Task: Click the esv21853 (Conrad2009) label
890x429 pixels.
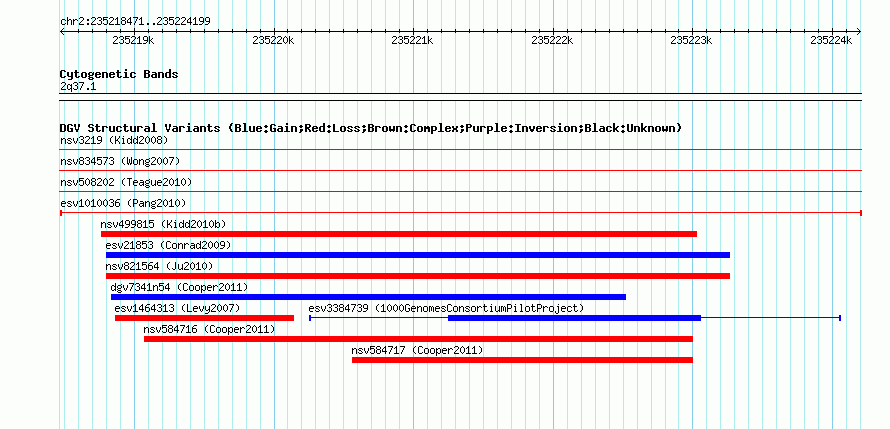Action: pyautogui.click(x=169, y=245)
